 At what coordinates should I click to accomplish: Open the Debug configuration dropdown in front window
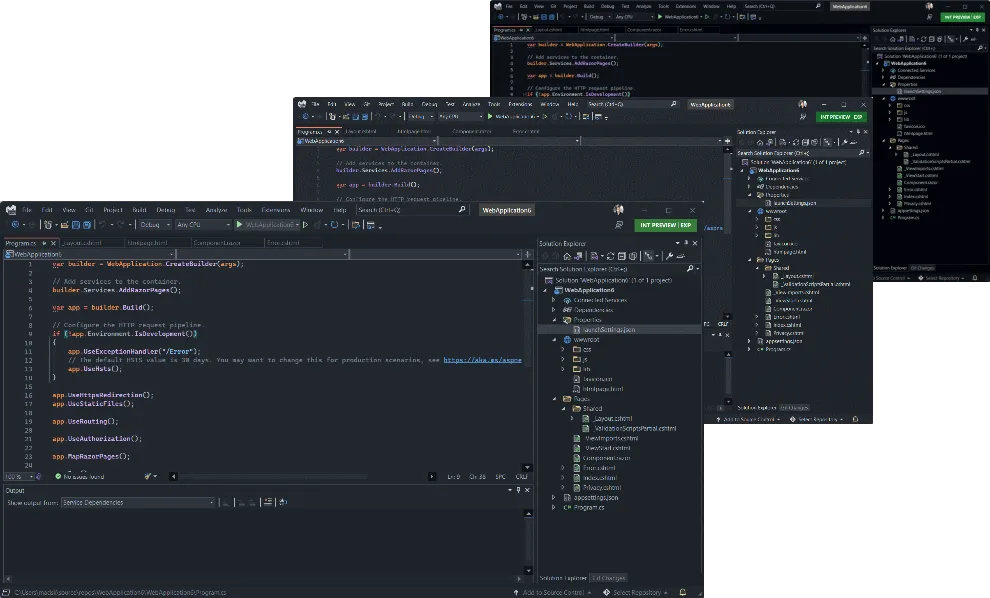pos(155,225)
